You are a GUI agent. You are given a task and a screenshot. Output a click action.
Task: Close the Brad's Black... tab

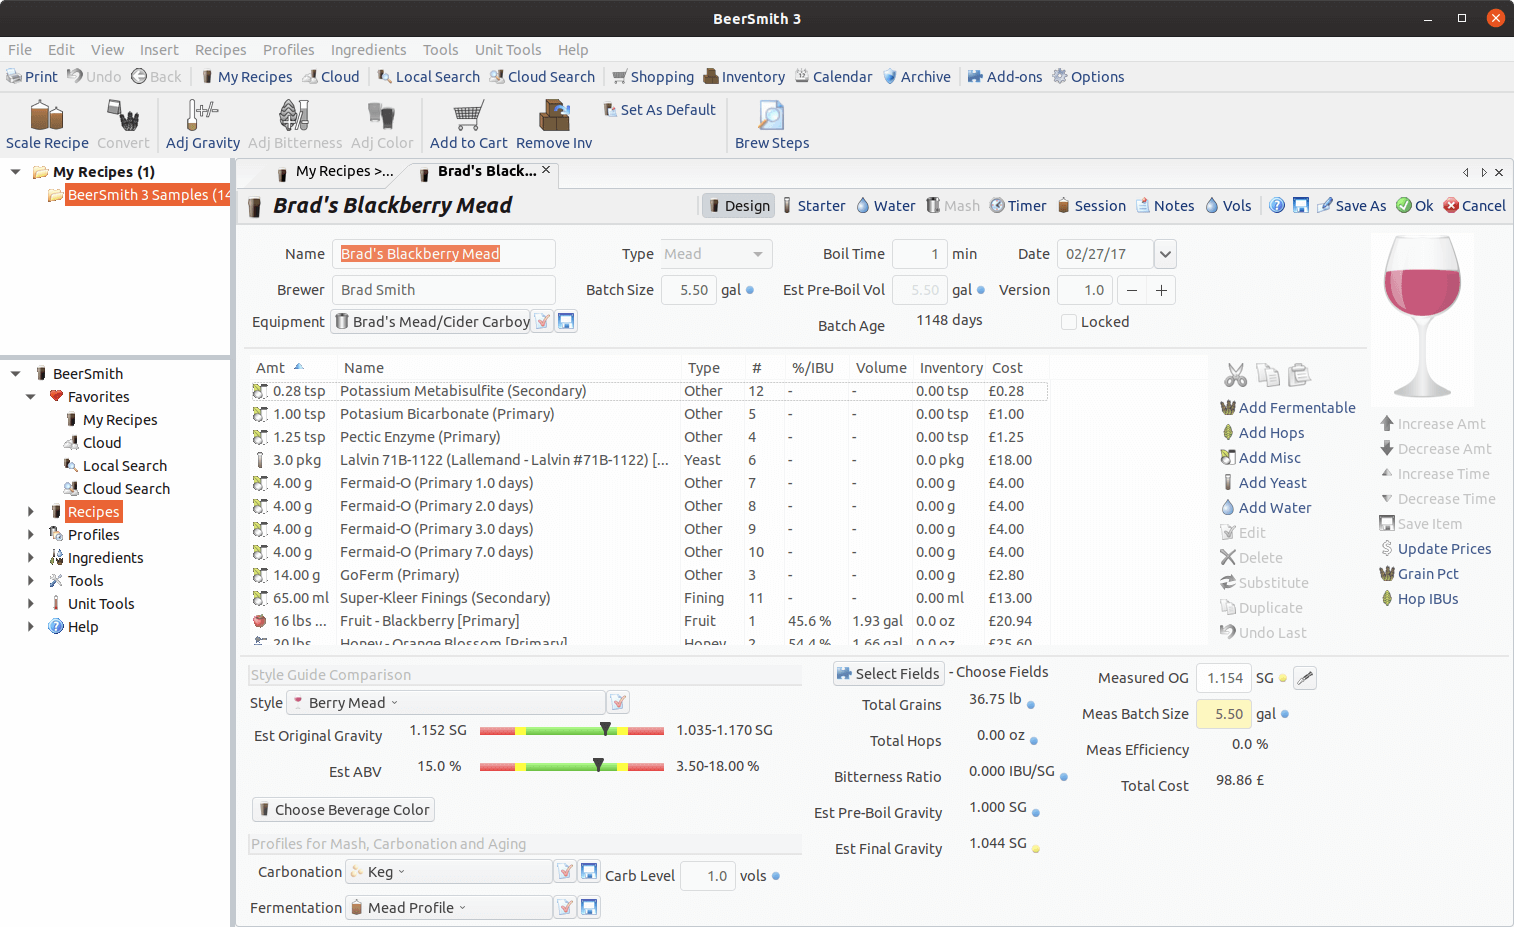[546, 170]
